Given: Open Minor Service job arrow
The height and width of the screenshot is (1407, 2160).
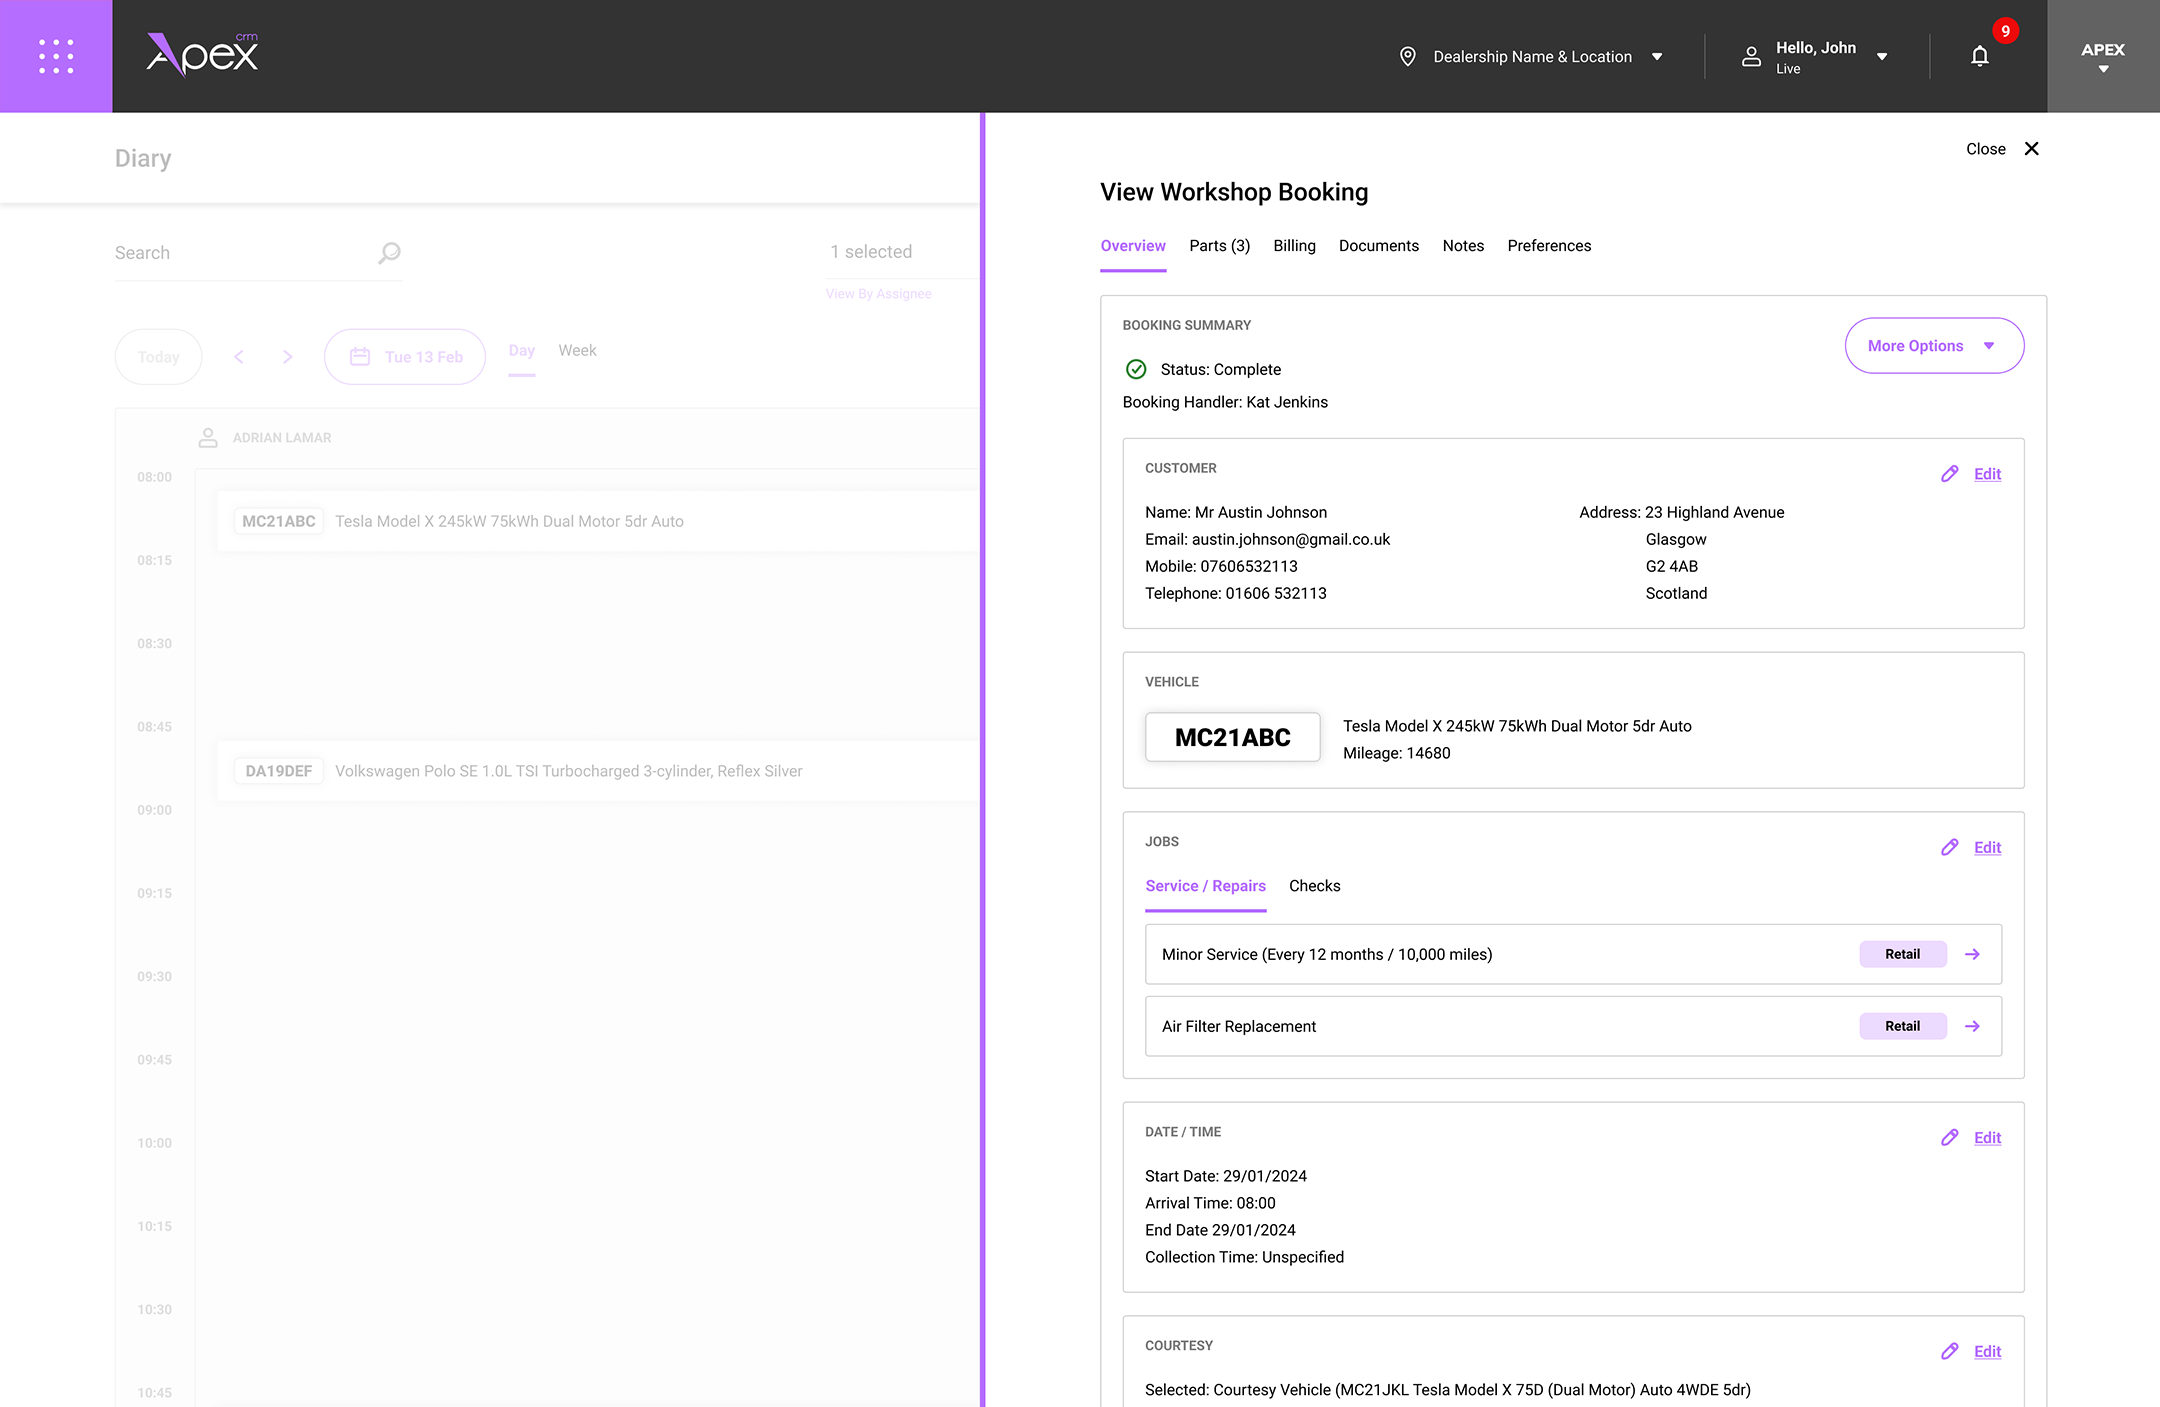Looking at the screenshot, I should click(x=1972, y=954).
